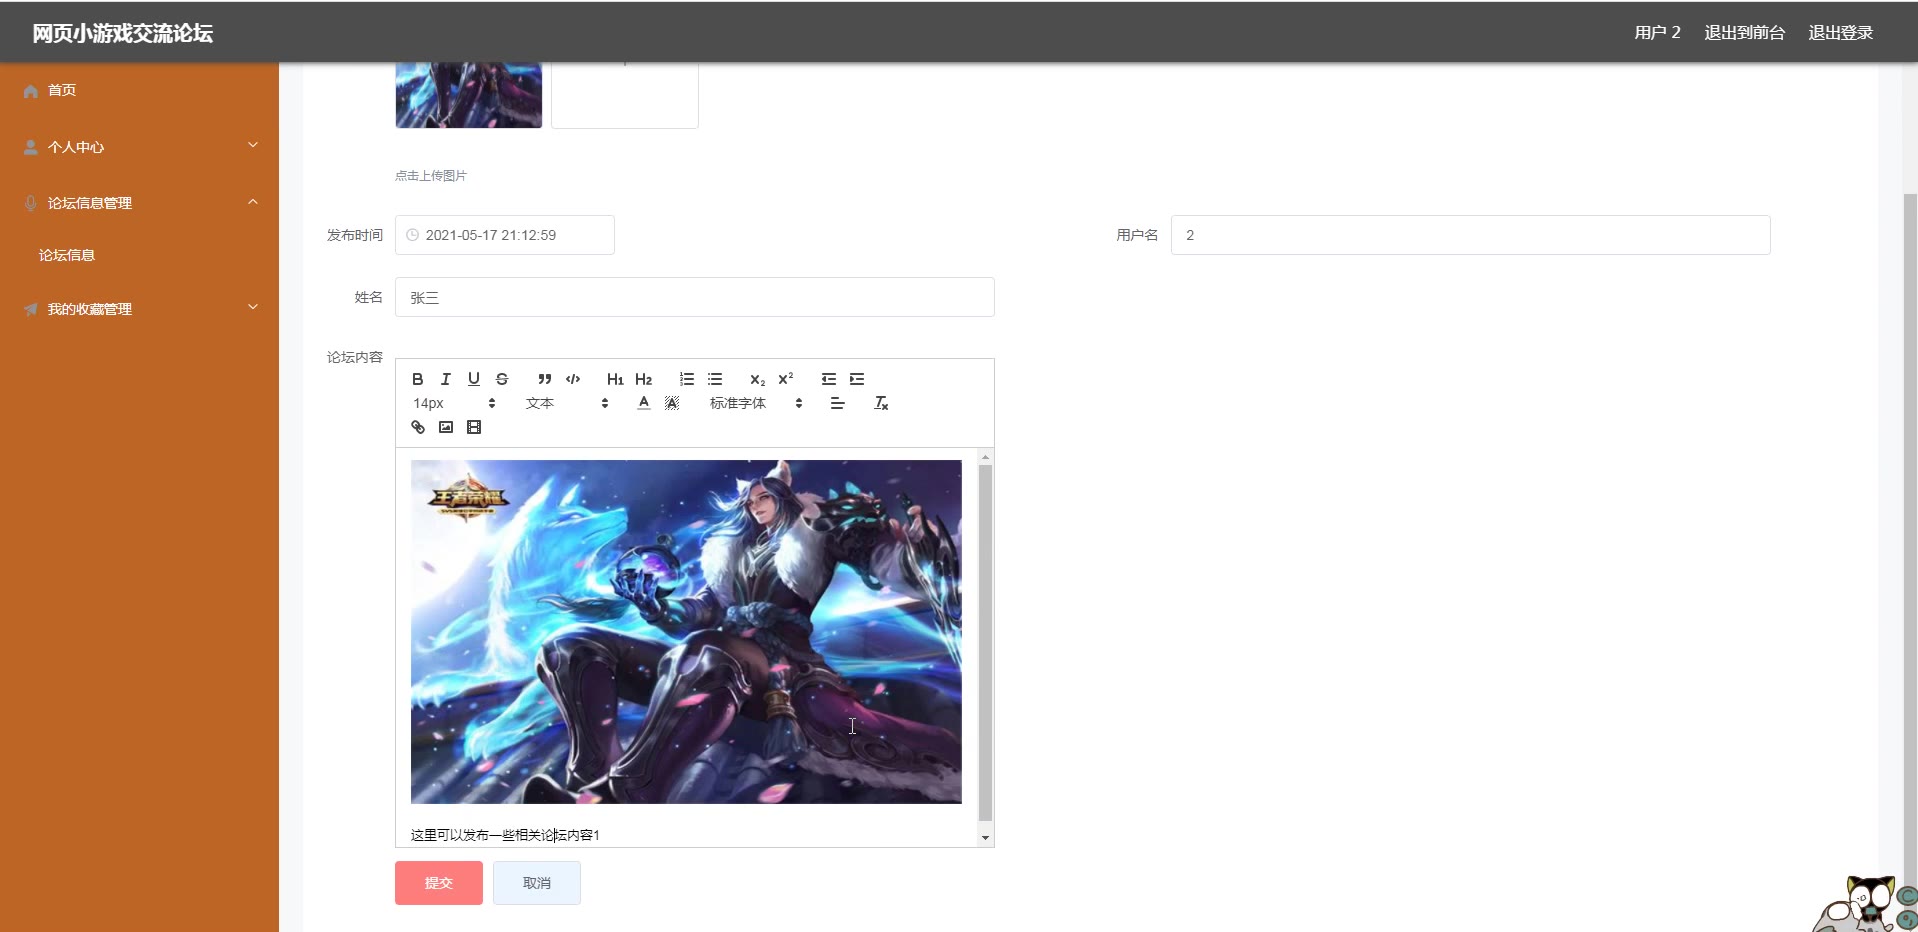Viewport: 1918px width, 932px height.
Task: Create an ordered numbered list
Action: 687,379
